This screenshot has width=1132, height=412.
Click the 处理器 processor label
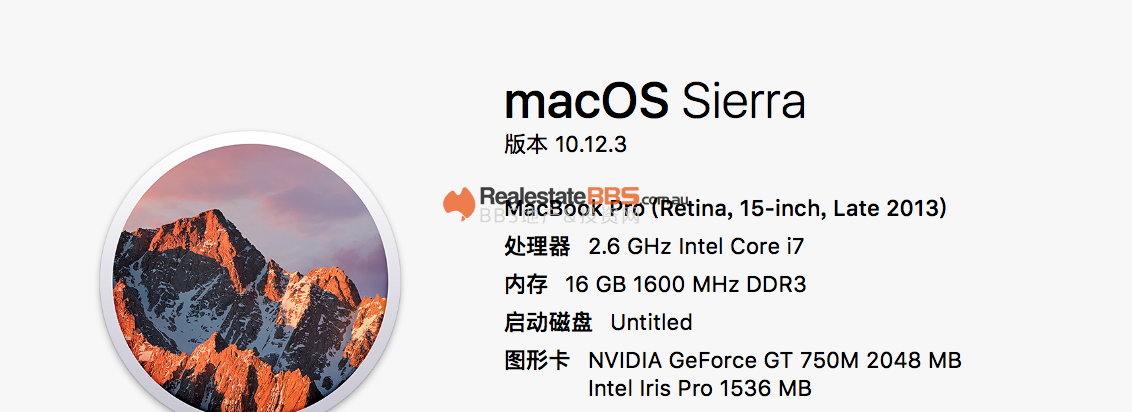point(537,246)
